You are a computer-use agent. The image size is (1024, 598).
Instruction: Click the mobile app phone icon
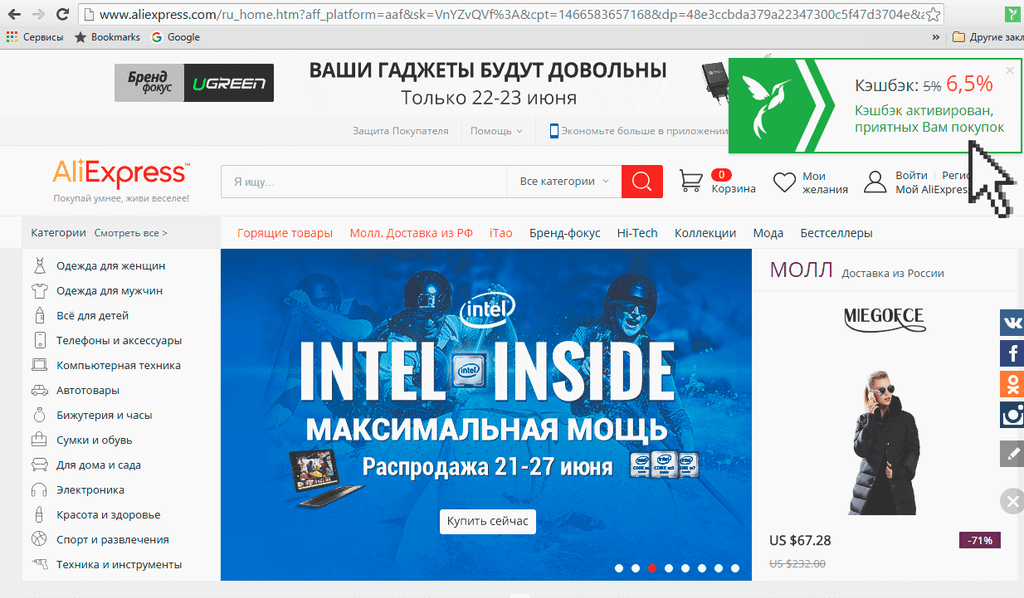coord(554,131)
